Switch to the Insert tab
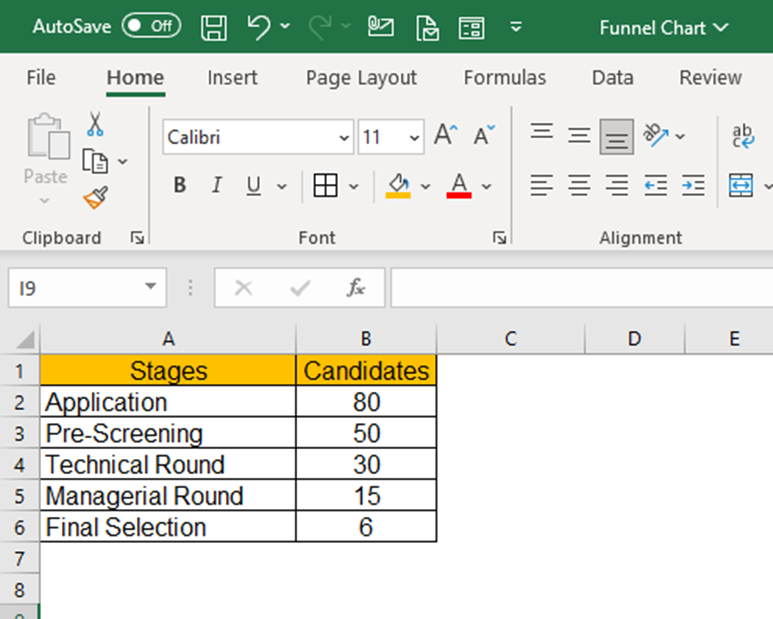This screenshot has width=773, height=619. point(232,78)
